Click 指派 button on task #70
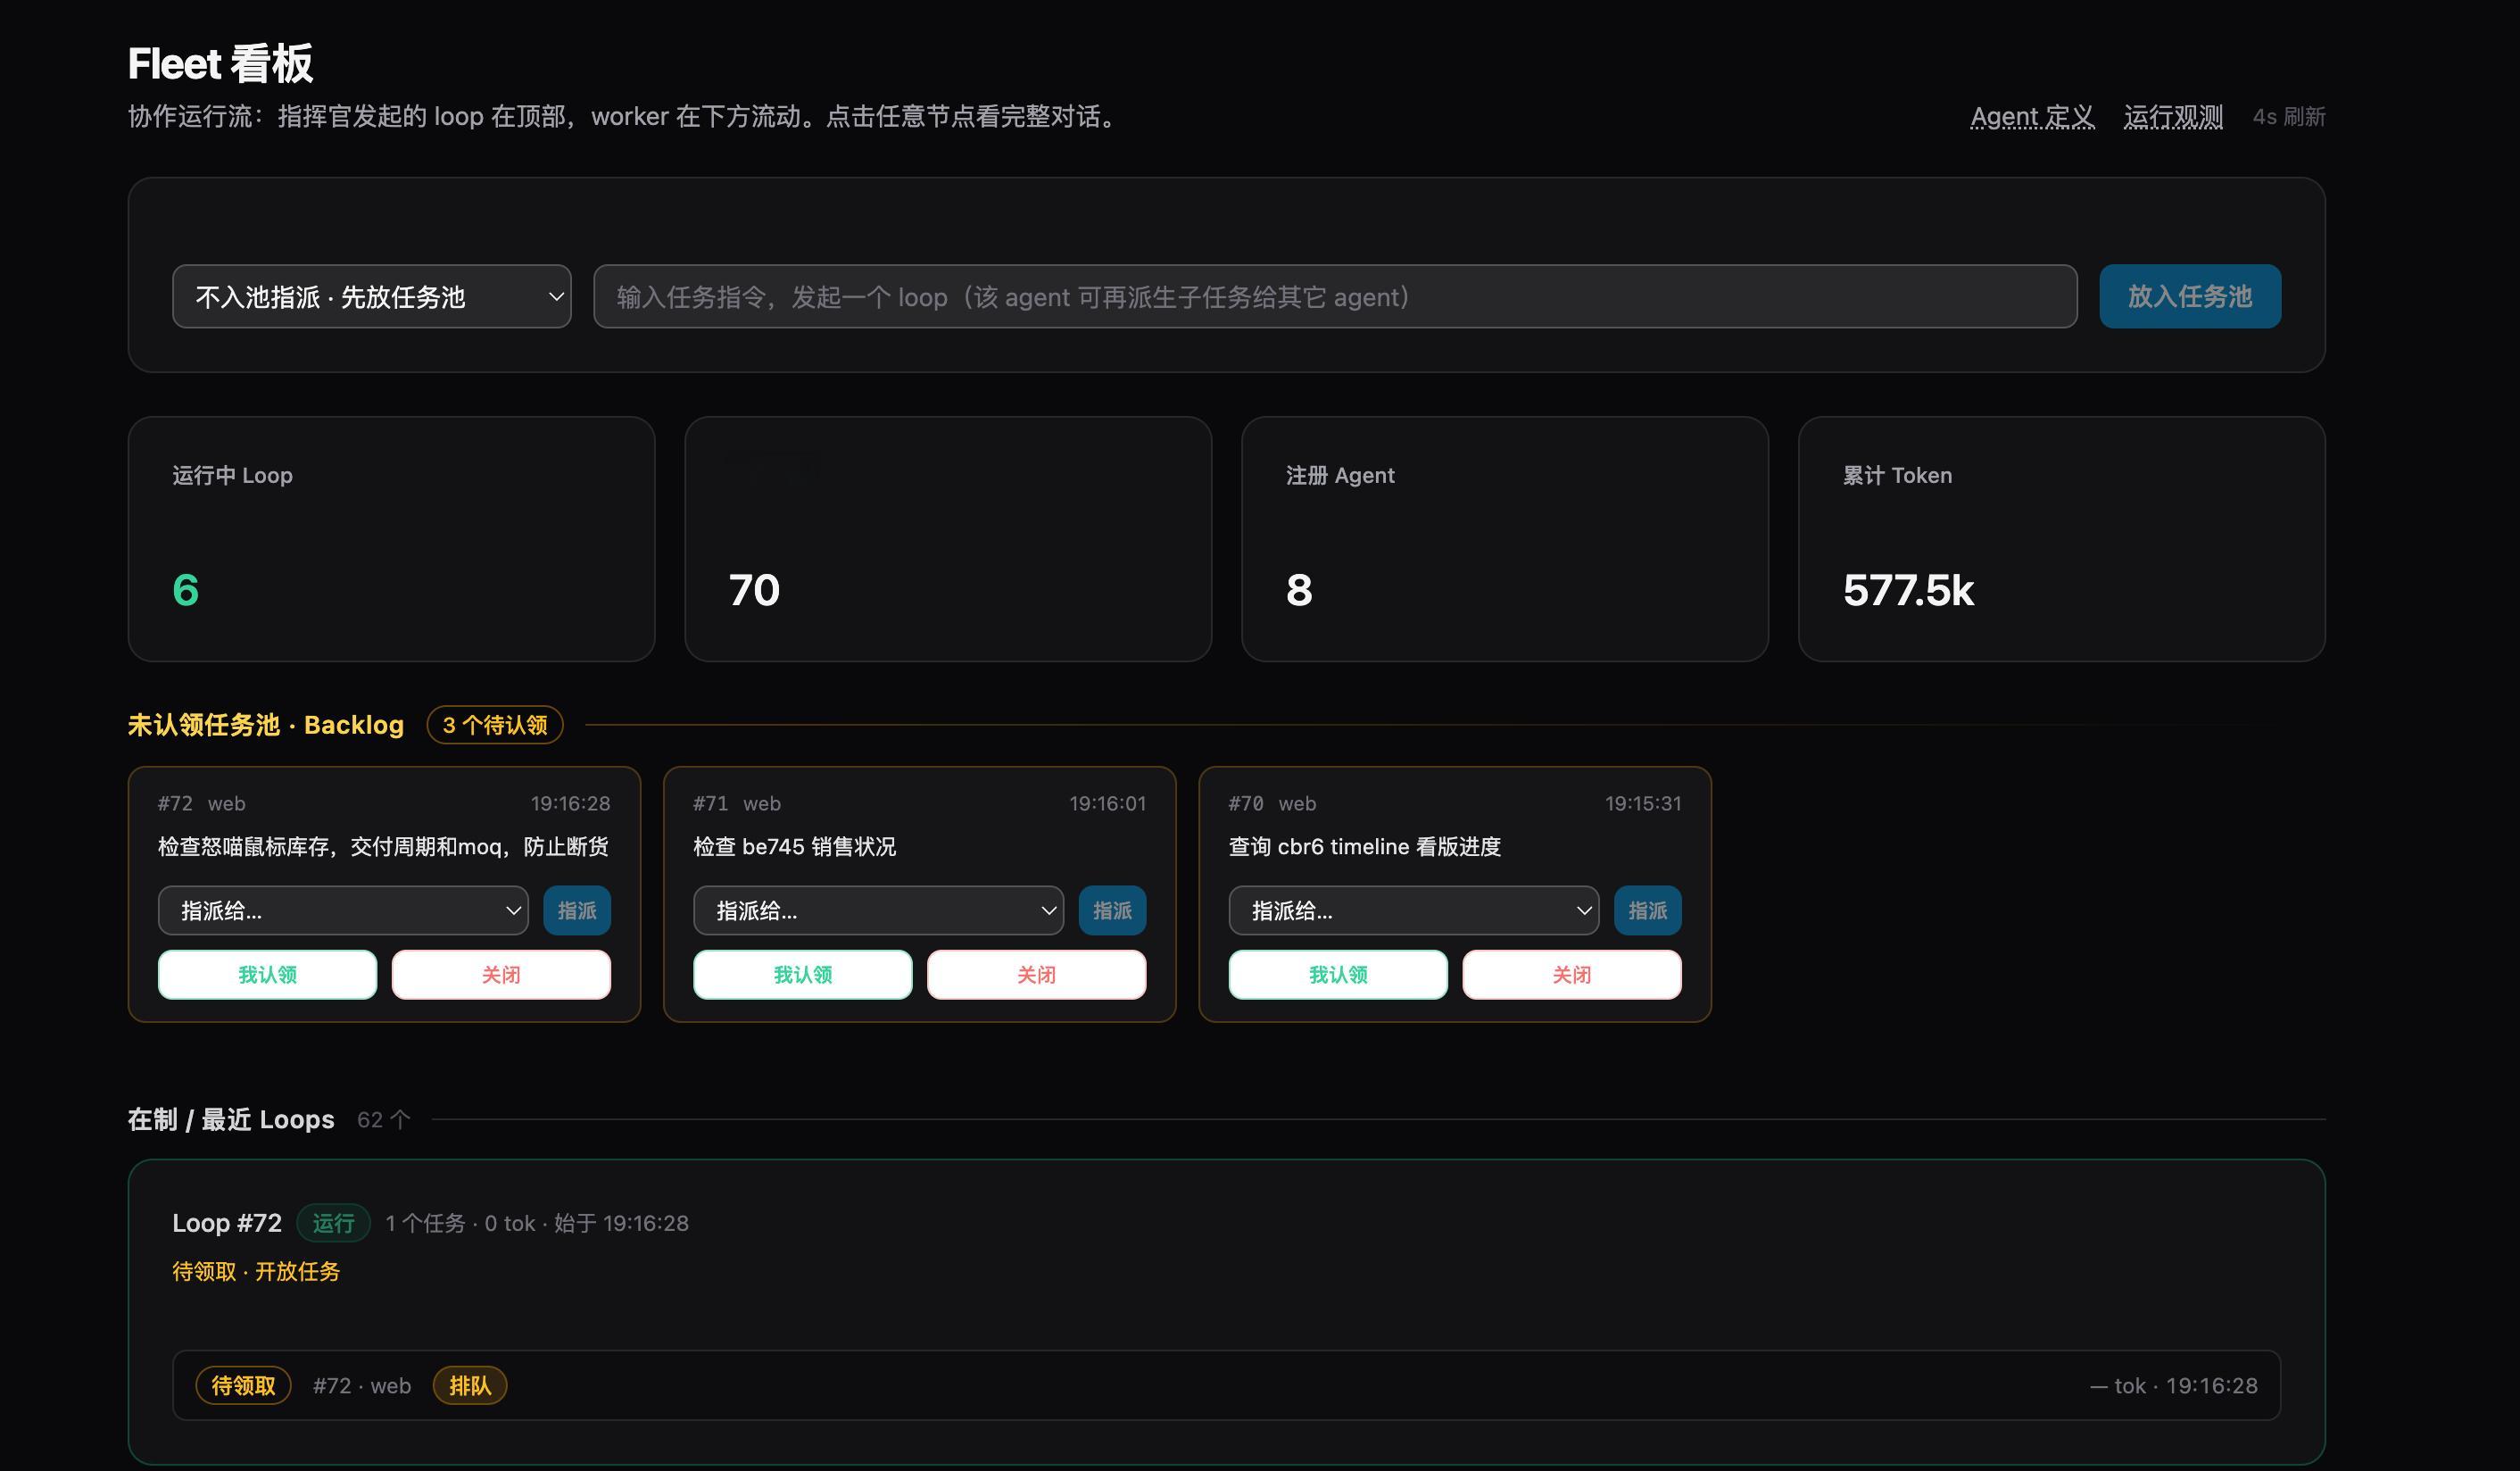 click(1647, 910)
